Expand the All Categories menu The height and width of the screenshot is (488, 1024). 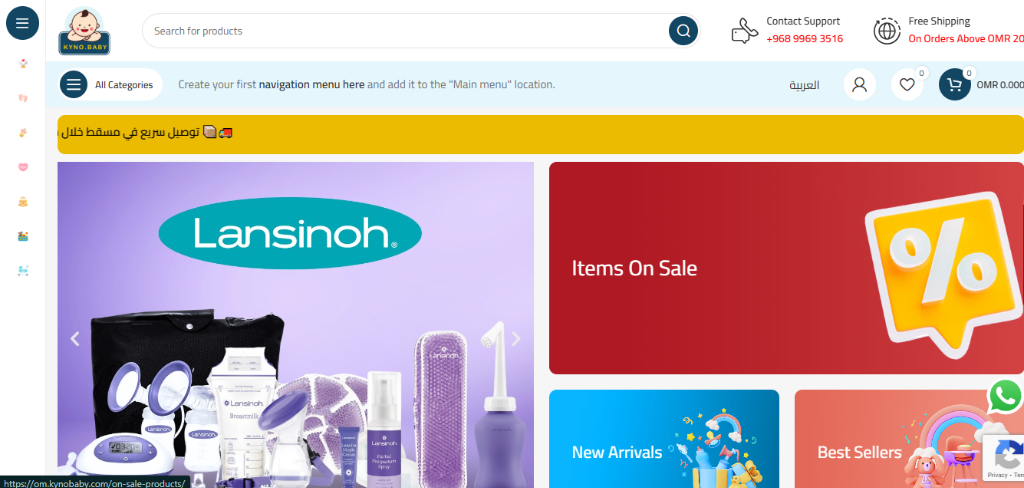point(110,84)
